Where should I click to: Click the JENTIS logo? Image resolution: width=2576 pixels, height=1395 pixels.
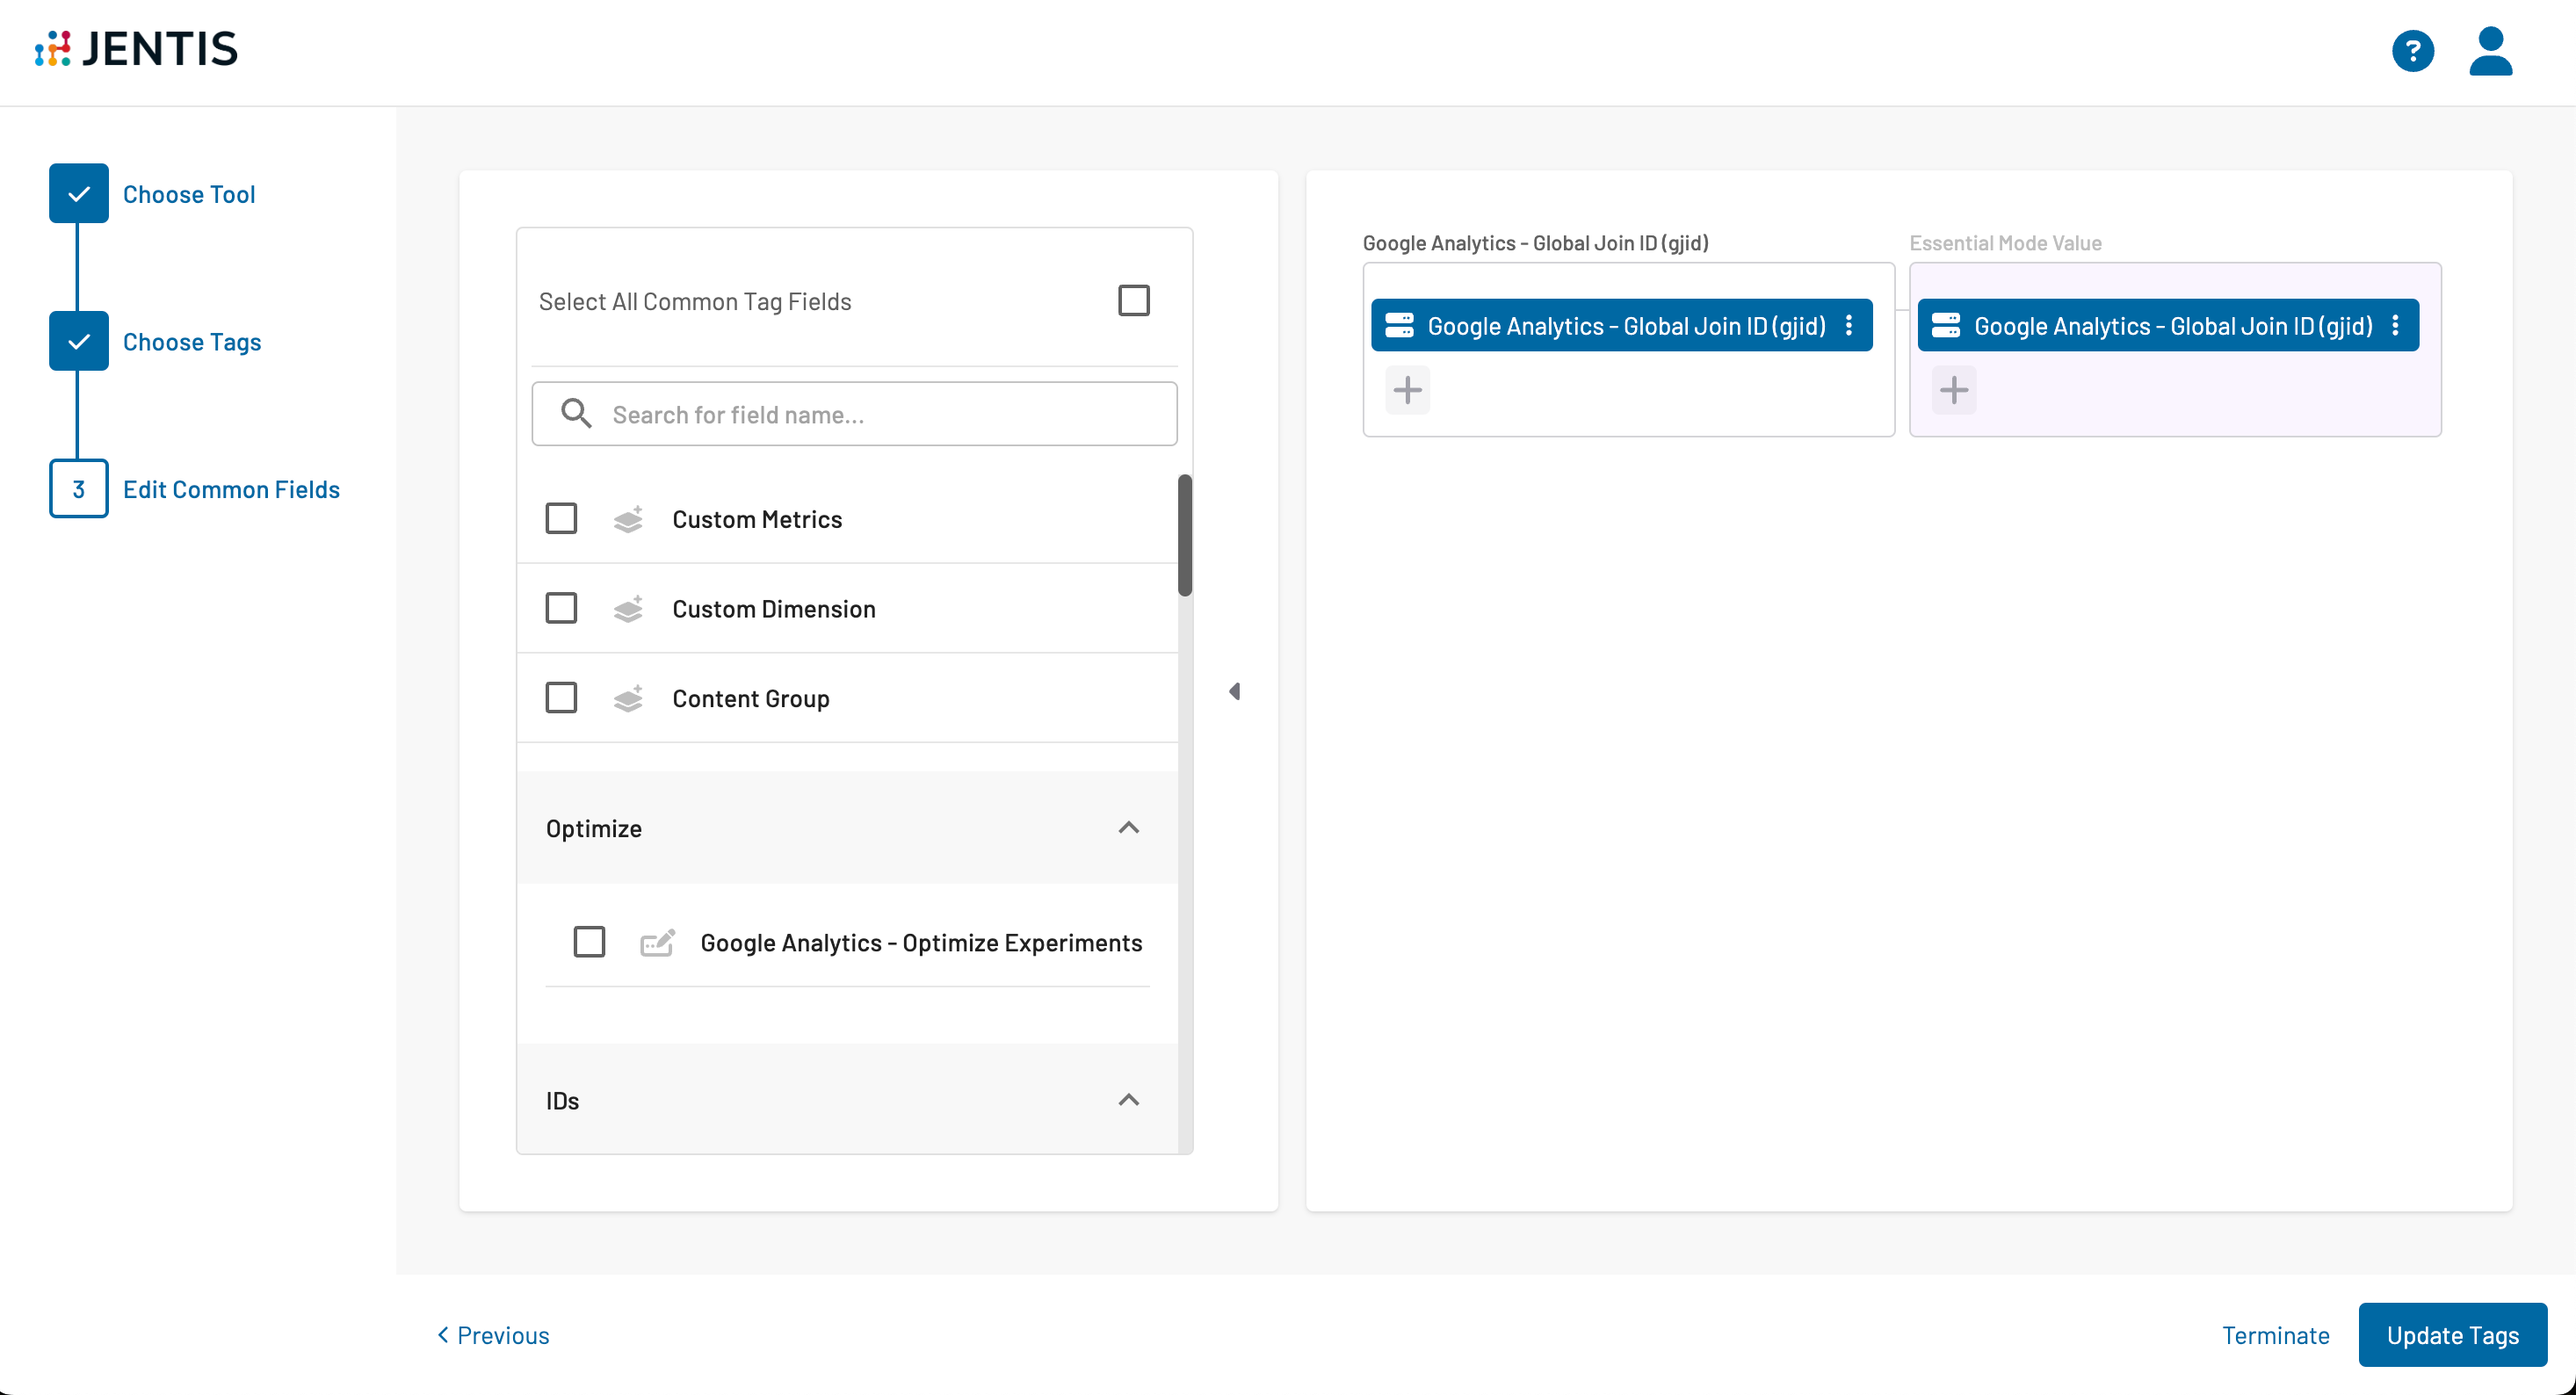pyautogui.click(x=137, y=49)
